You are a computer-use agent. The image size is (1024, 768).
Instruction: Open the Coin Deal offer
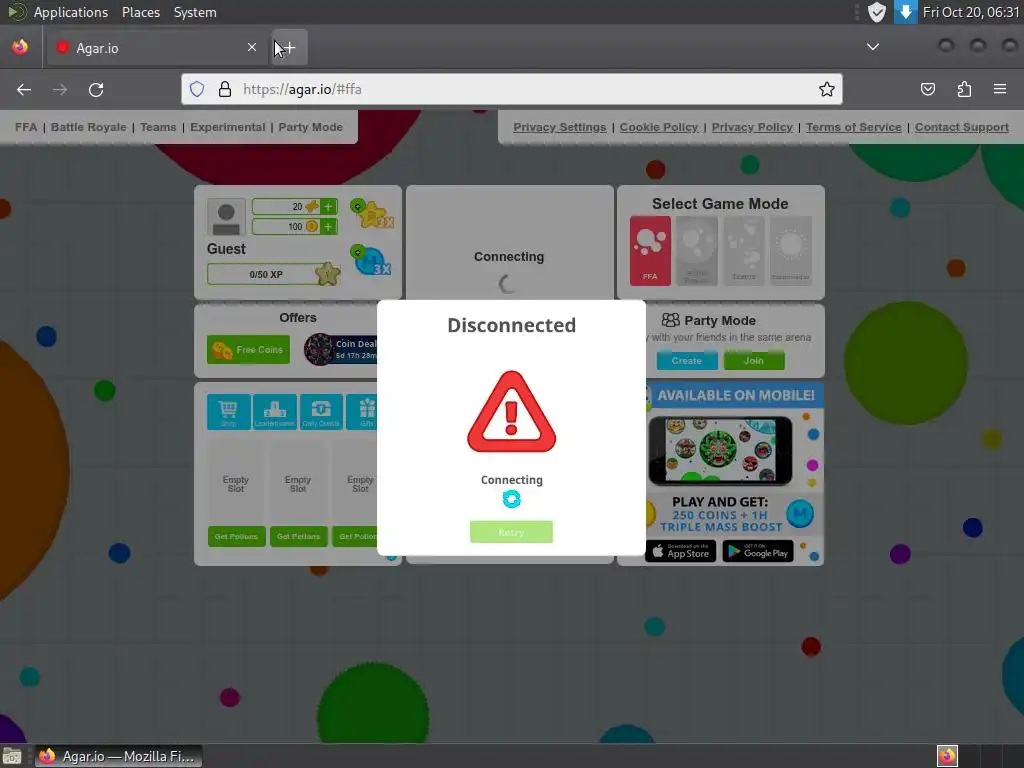341,349
